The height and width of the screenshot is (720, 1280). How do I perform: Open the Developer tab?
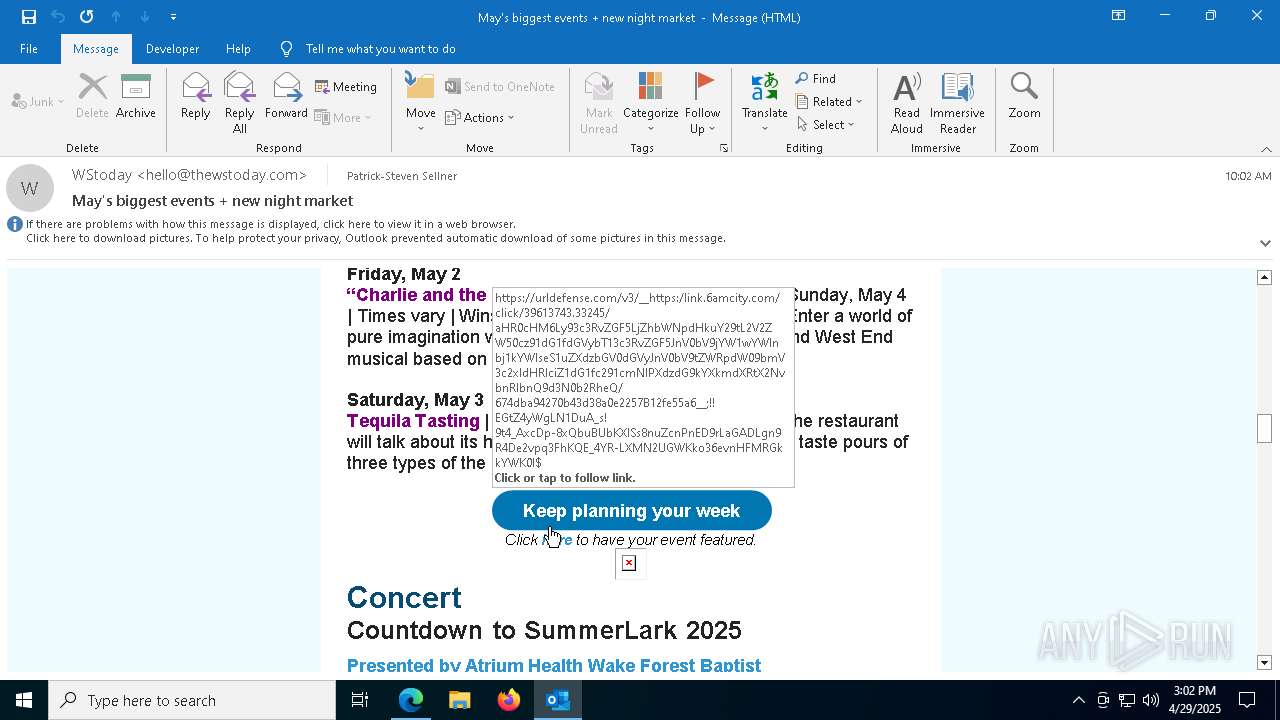pyautogui.click(x=172, y=49)
